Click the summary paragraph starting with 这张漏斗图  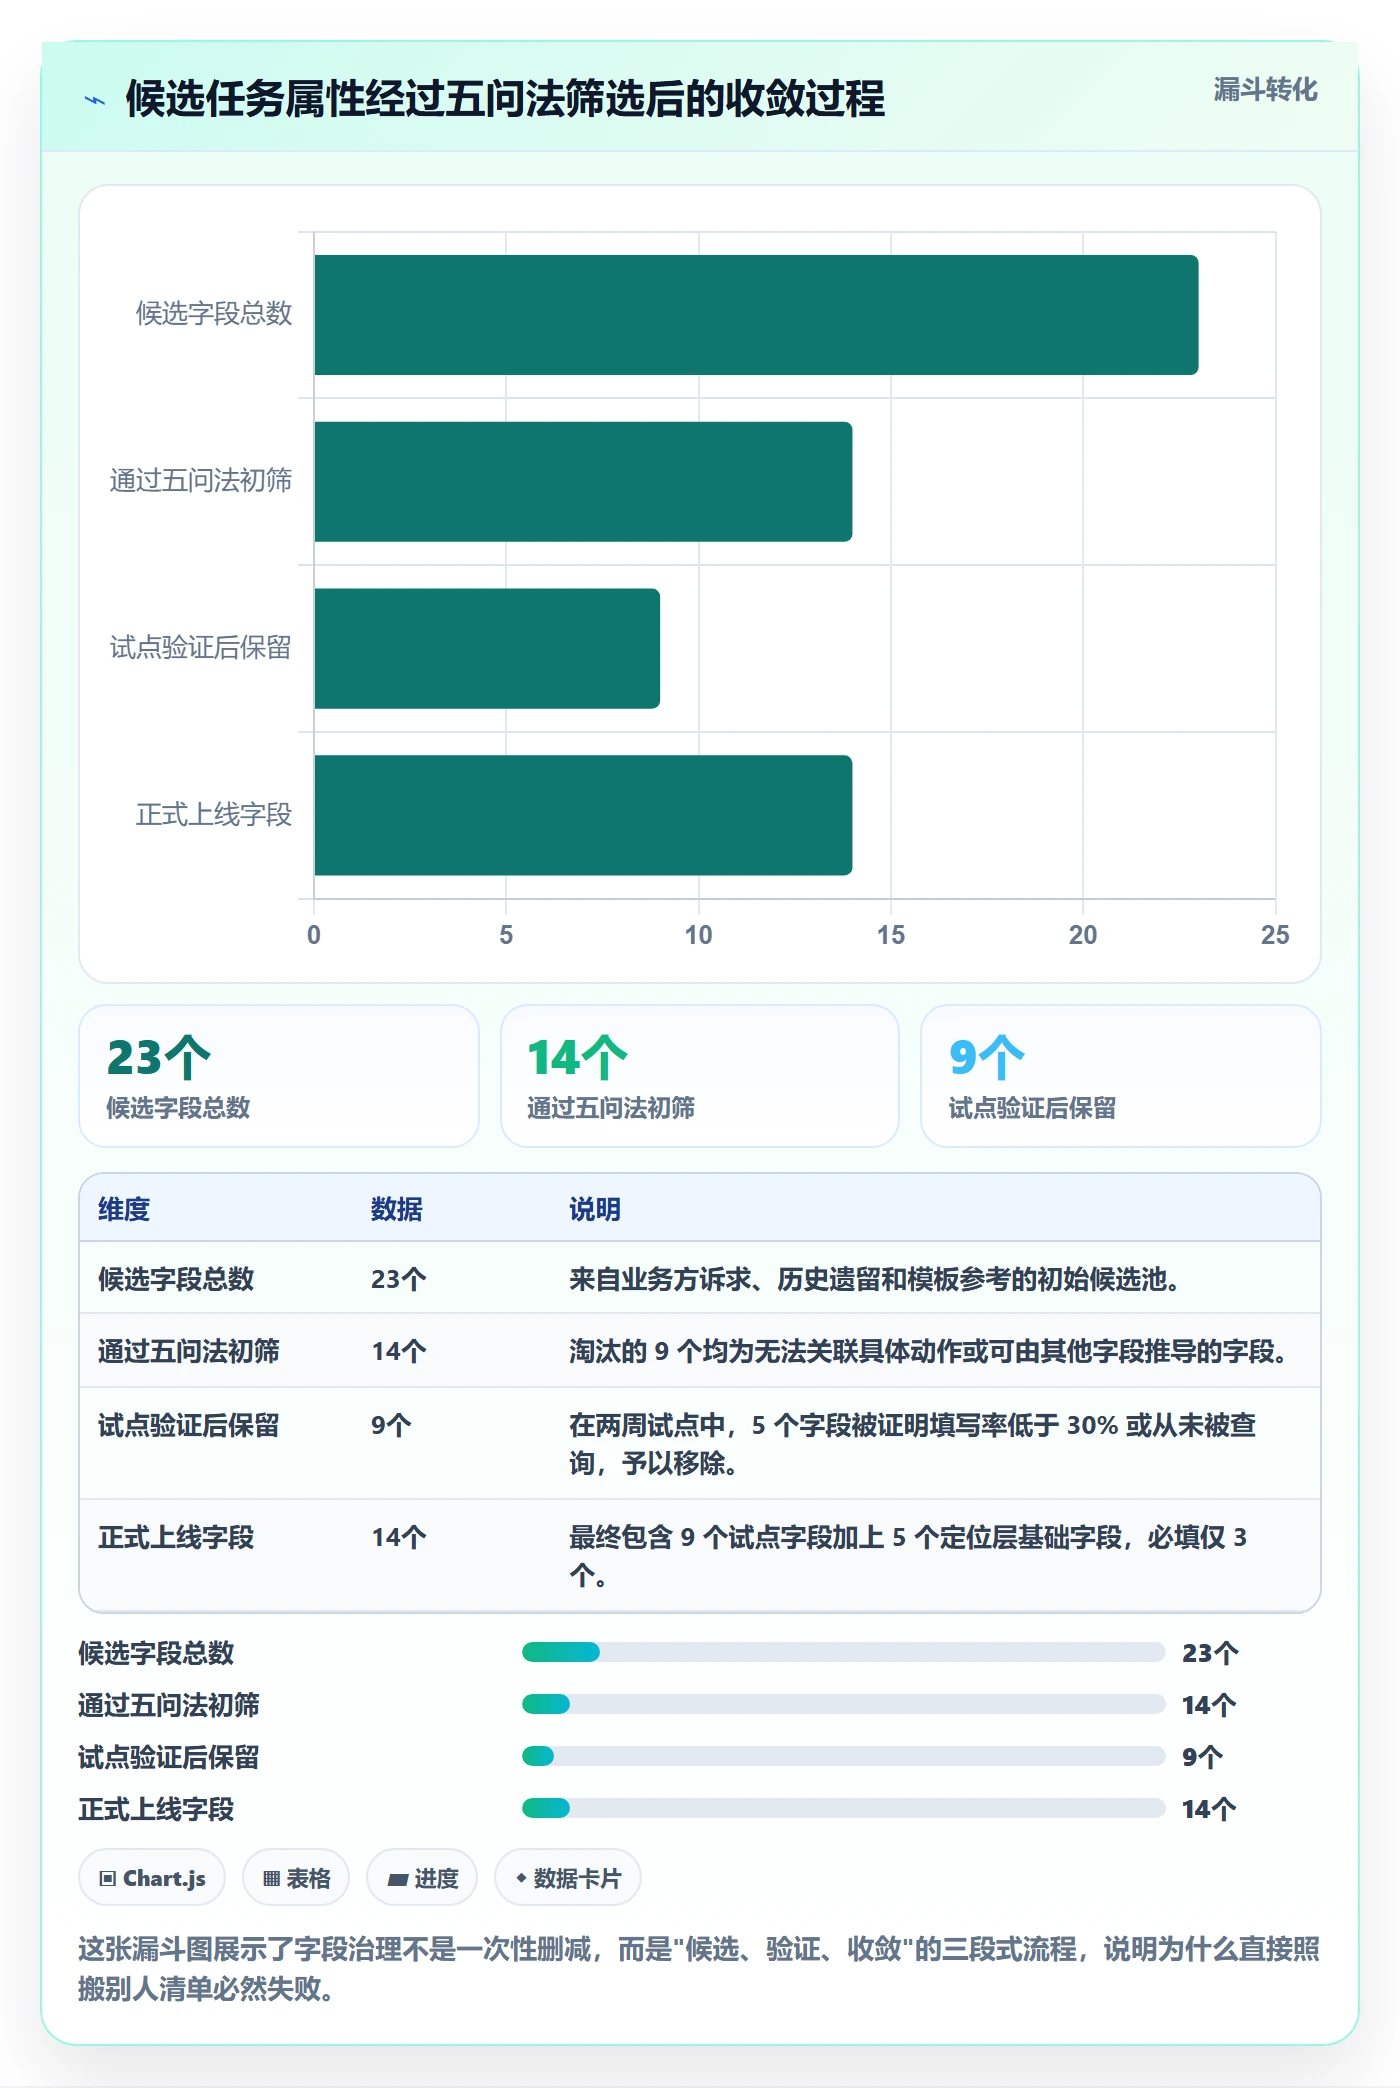699,1968
